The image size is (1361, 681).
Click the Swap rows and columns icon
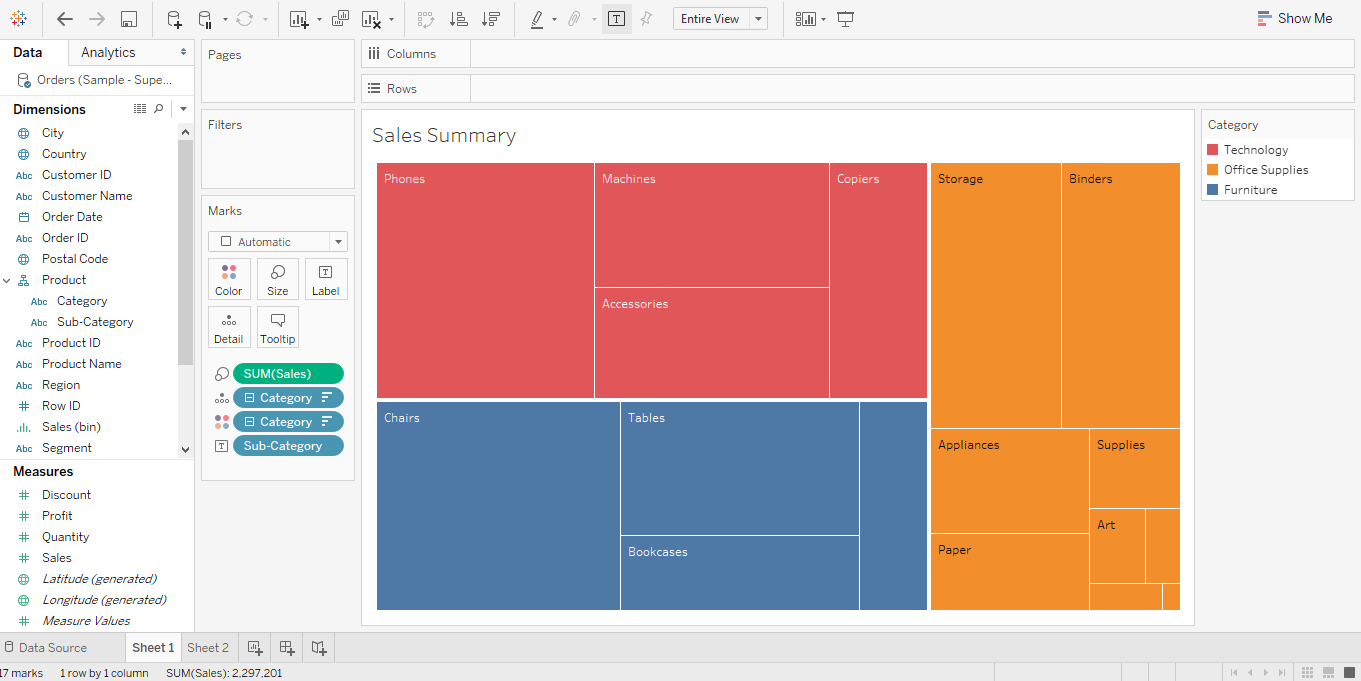[x=426, y=19]
